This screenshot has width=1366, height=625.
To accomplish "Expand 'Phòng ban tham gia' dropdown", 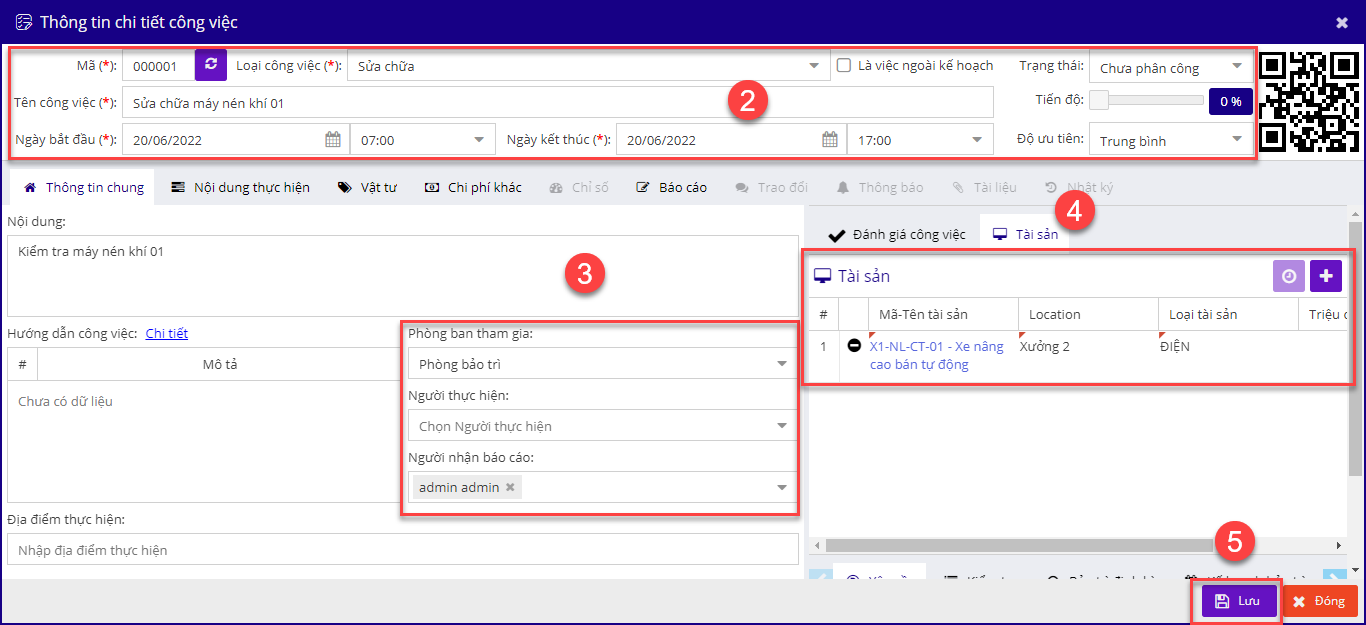I will click(603, 364).
